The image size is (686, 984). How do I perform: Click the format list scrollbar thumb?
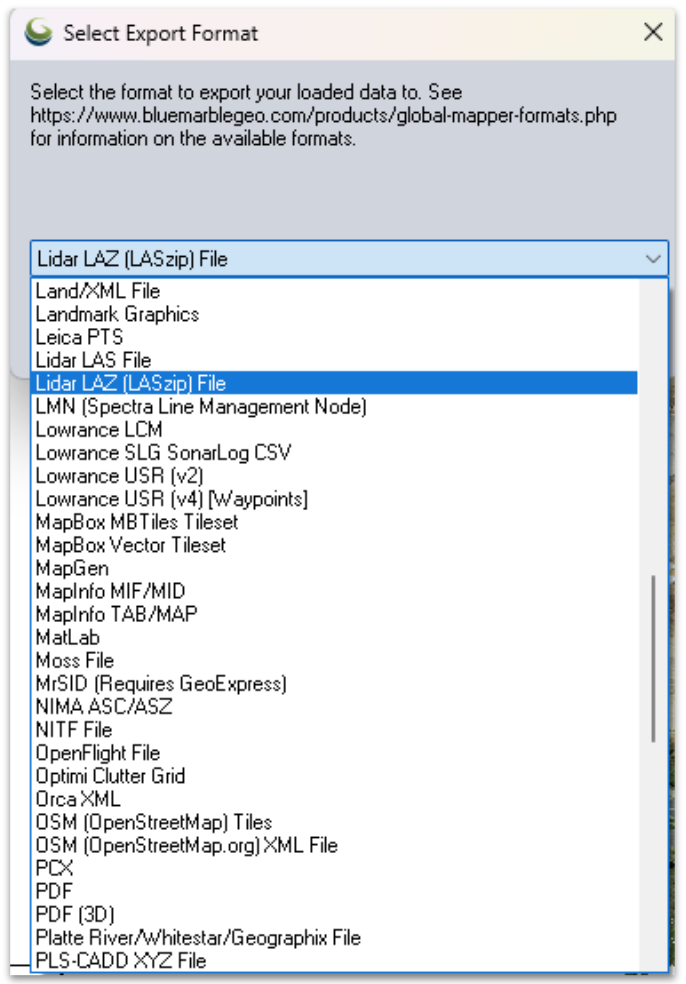653,659
